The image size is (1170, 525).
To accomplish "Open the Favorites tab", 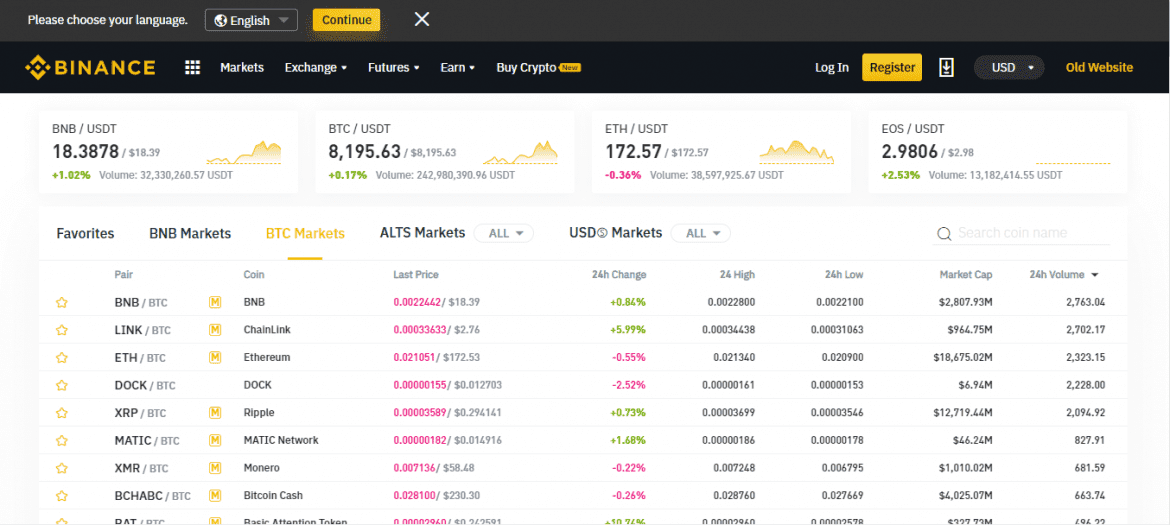I will tap(85, 233).
